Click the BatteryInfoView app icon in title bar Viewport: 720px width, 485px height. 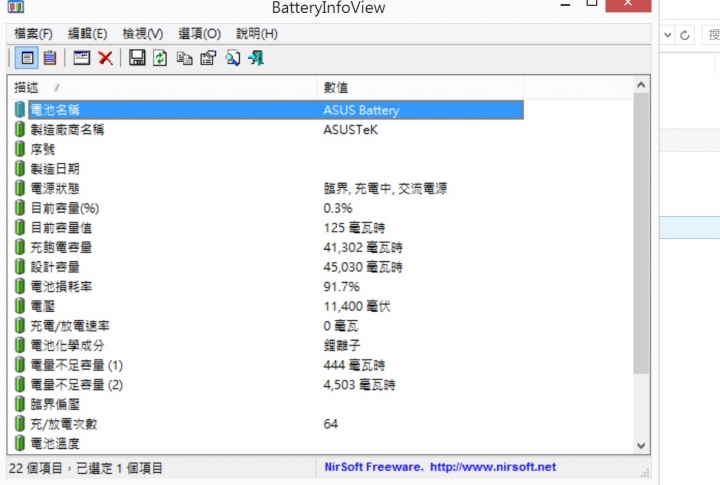[x=17, y=6]
